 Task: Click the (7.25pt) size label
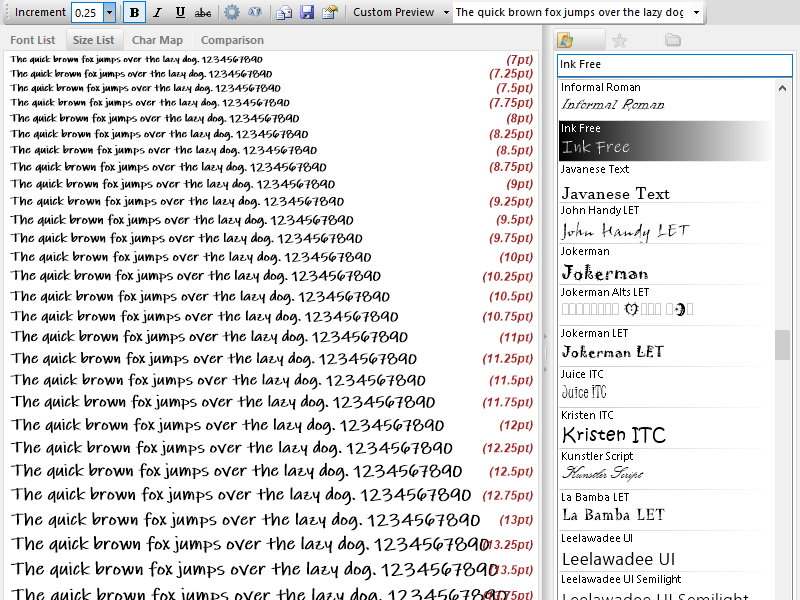(x=511, y=74)
